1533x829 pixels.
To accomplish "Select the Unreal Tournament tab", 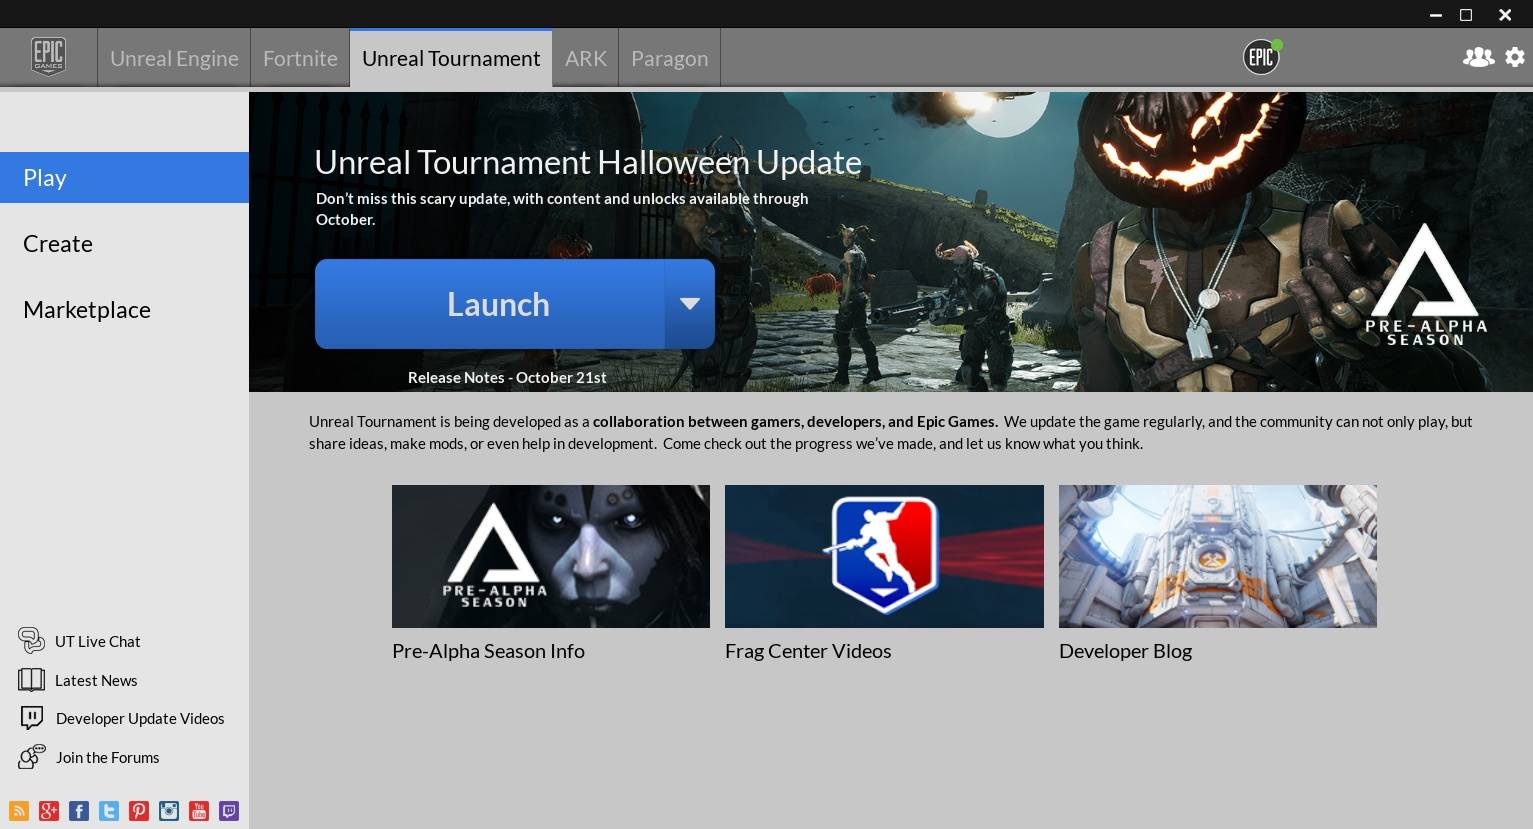I will click(x=451, y=58).
